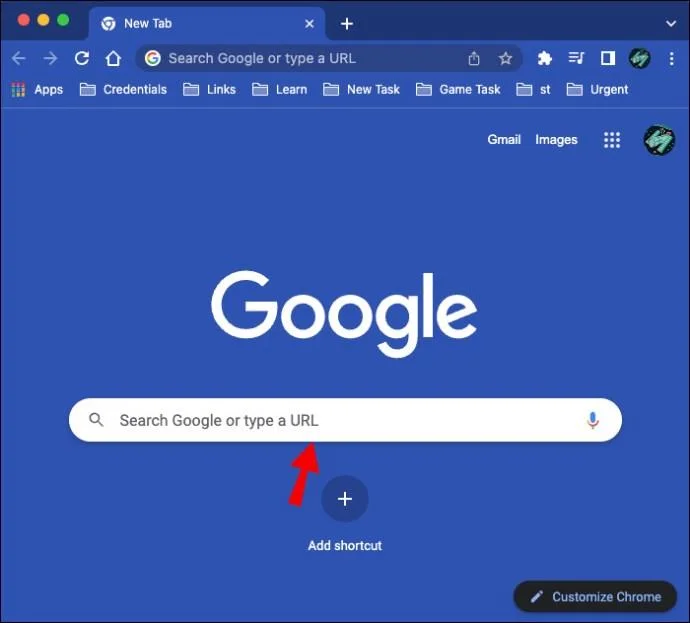Viewport: 690px width, 623px height.
Task: Start voice search with microphone
Action: (x=593, y=420)
